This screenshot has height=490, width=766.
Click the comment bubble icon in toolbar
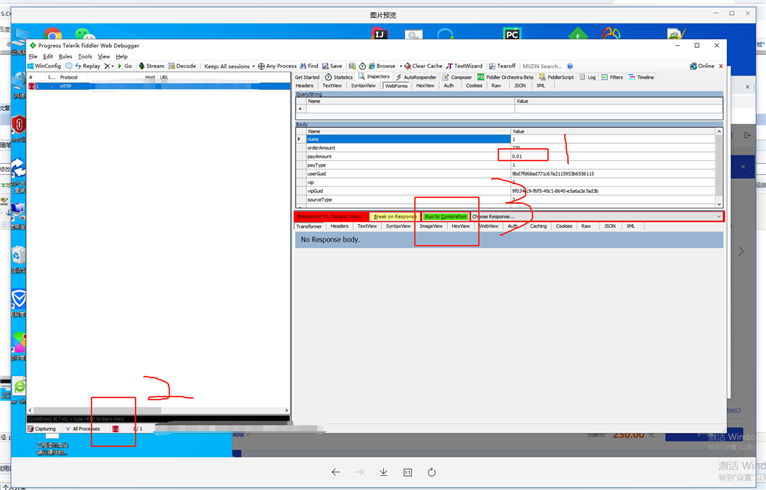69,66
